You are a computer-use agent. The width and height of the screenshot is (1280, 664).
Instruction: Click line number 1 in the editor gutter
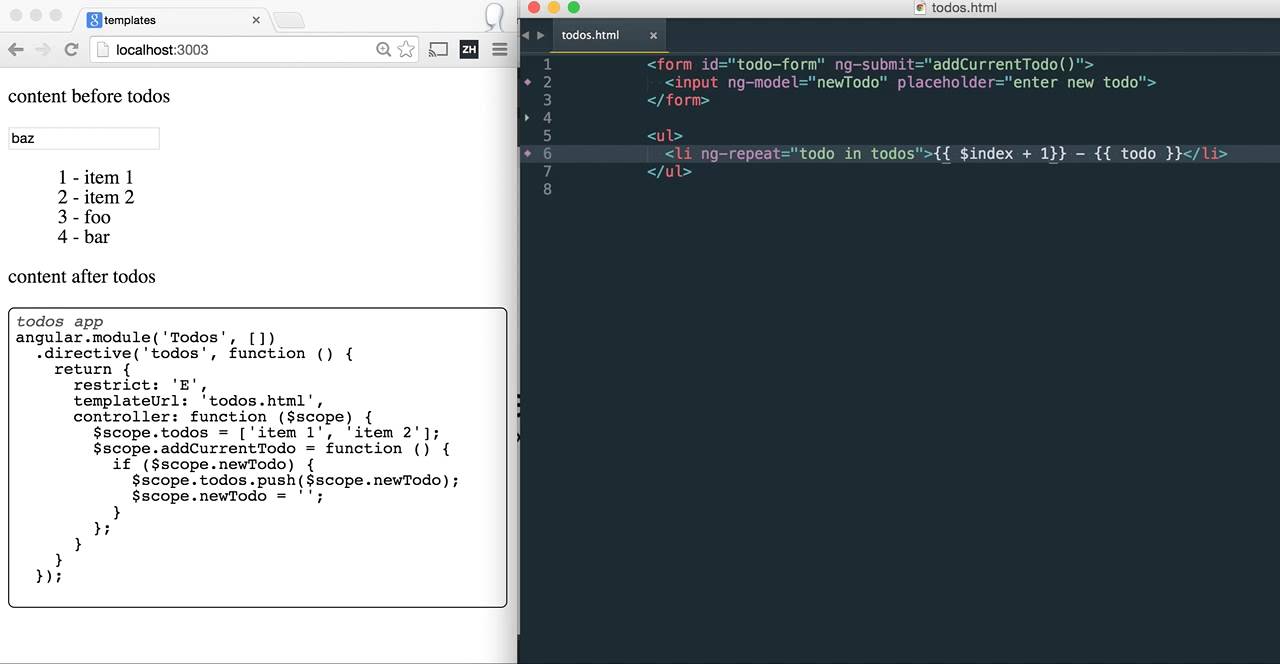547,64
